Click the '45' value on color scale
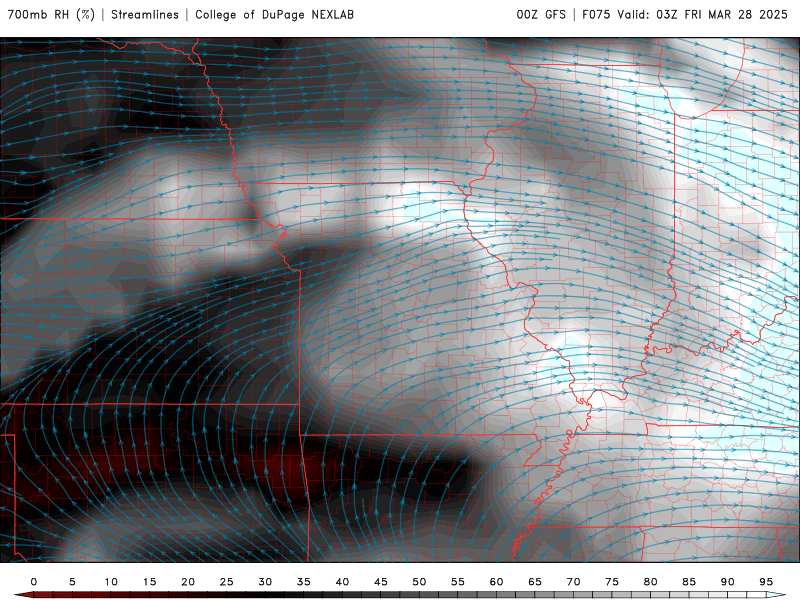Screen dimensions: 800x600 [381, 582]
